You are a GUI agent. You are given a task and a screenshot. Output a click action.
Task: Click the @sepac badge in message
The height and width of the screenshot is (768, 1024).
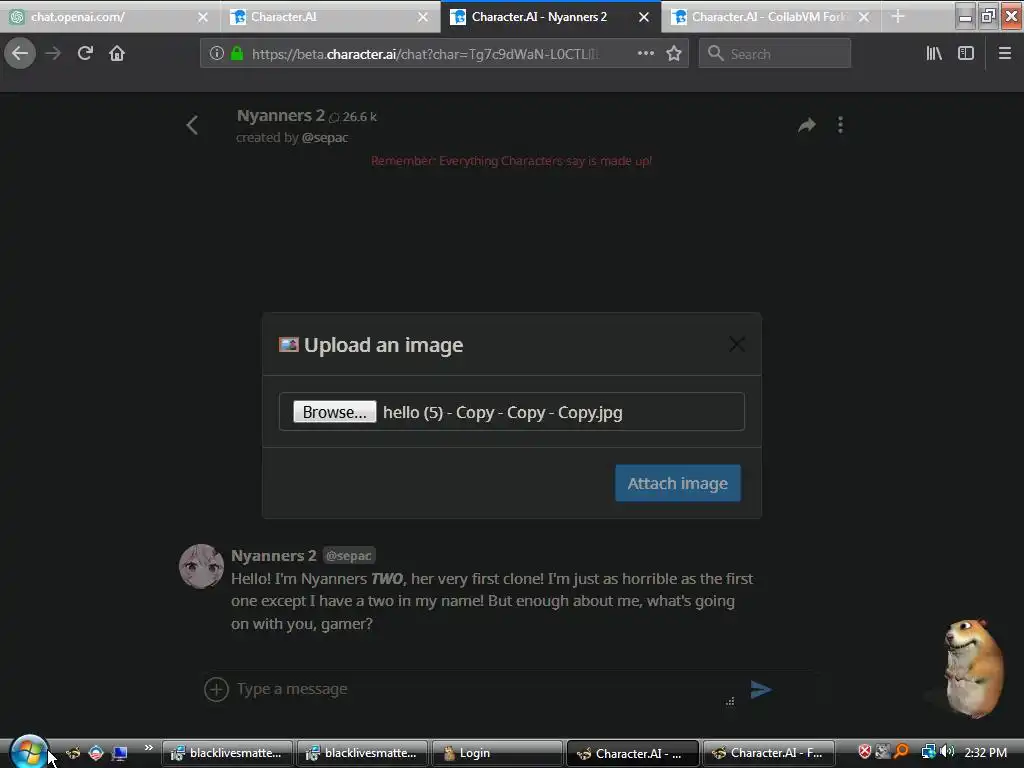pyautogui.click(x=349, y=556)
